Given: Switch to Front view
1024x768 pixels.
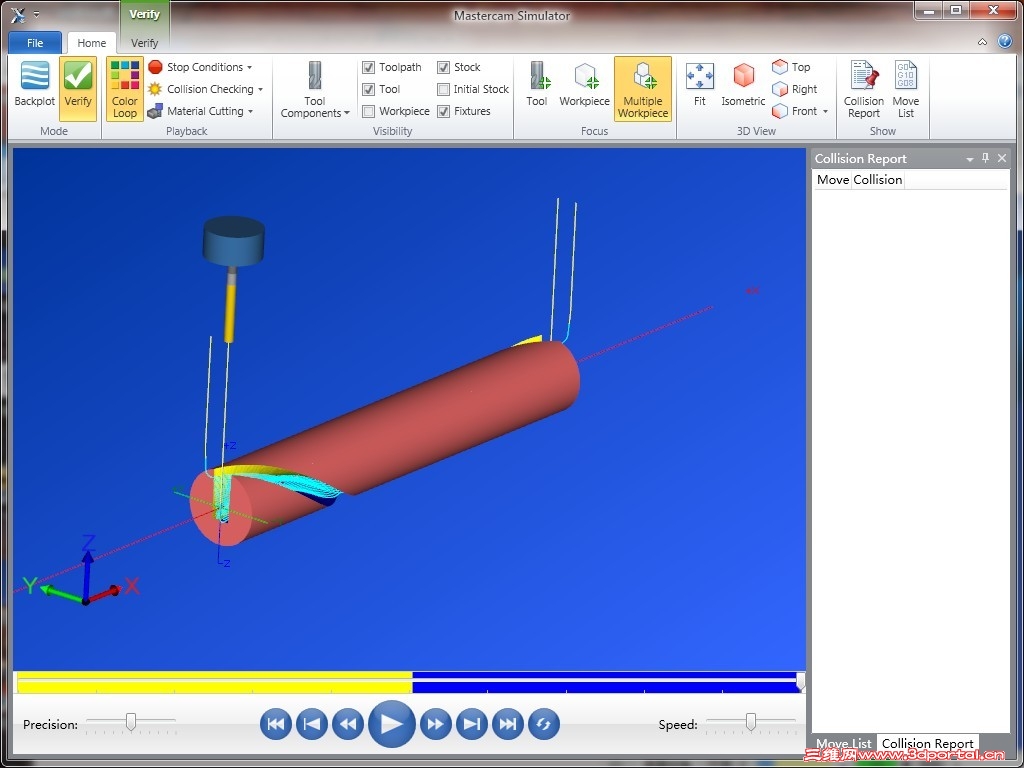Looking at the screenshot, I should pyautogui.click(x=795, y=111).
